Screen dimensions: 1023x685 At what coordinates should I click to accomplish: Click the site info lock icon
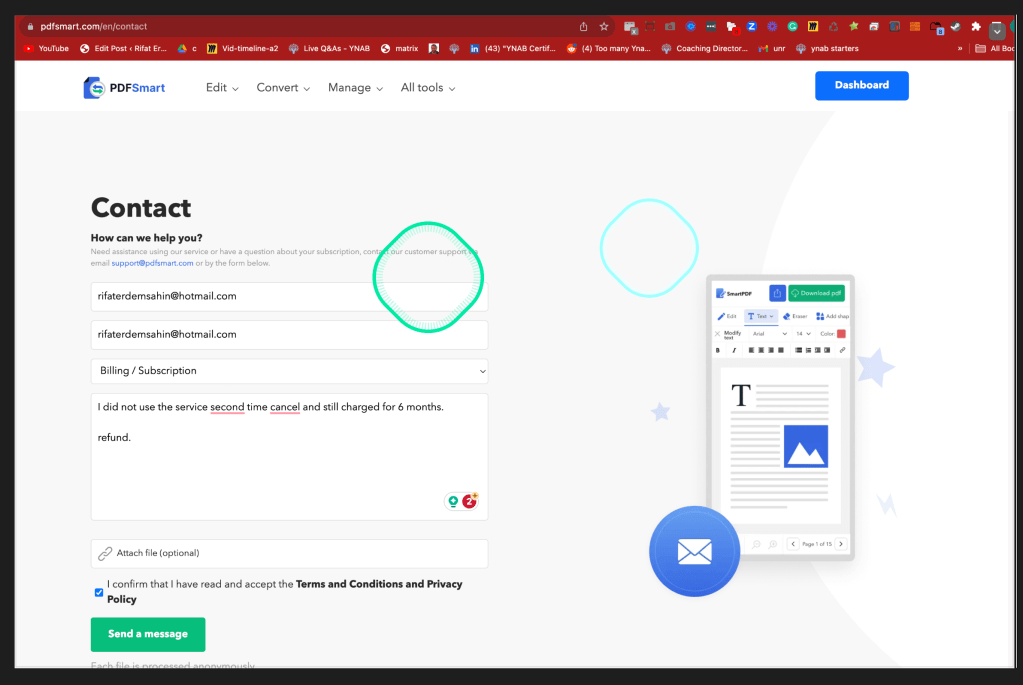(x=30, y=27)
